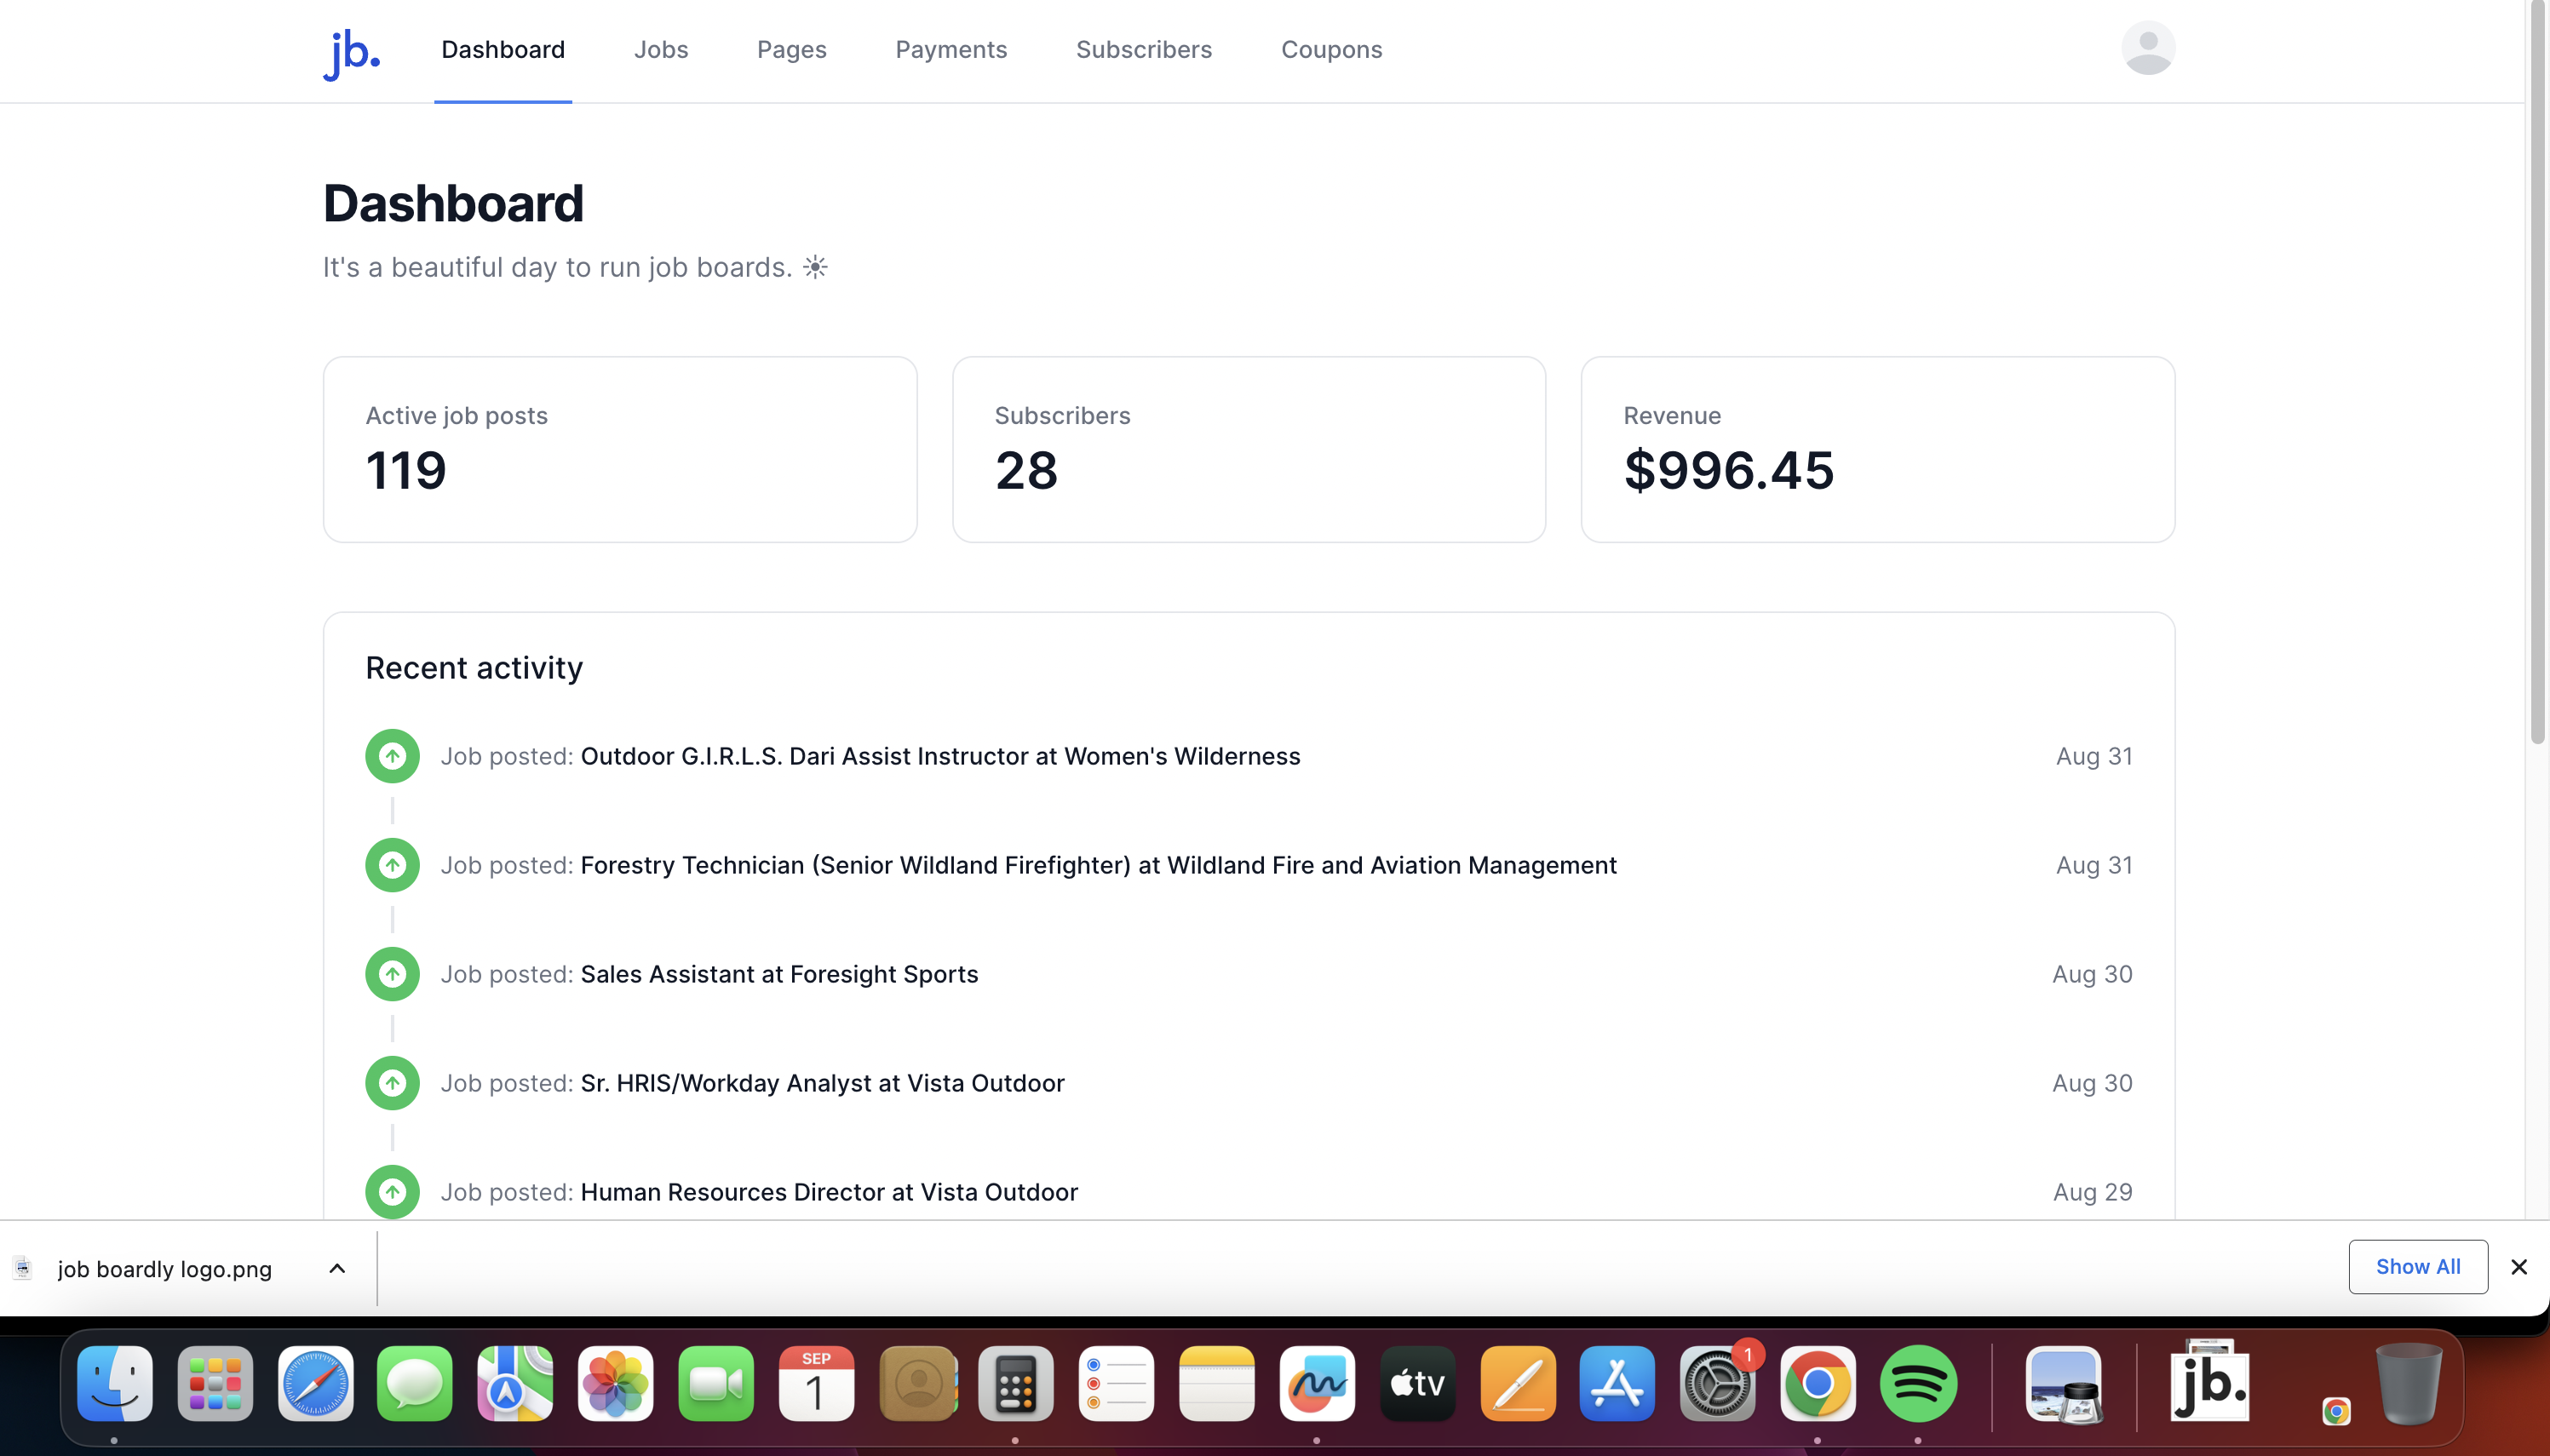The width and height of the screenshot is (2550, 1456).
Task: Expand download options for job boardly logo.png
Action: coord(337,1269)
